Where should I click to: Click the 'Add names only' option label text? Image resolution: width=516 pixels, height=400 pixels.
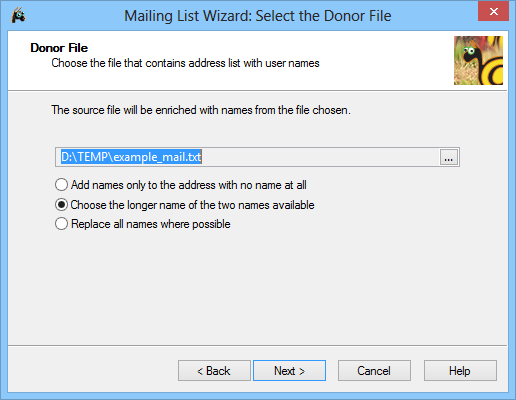pyautogui.click(x=189, y=185)
